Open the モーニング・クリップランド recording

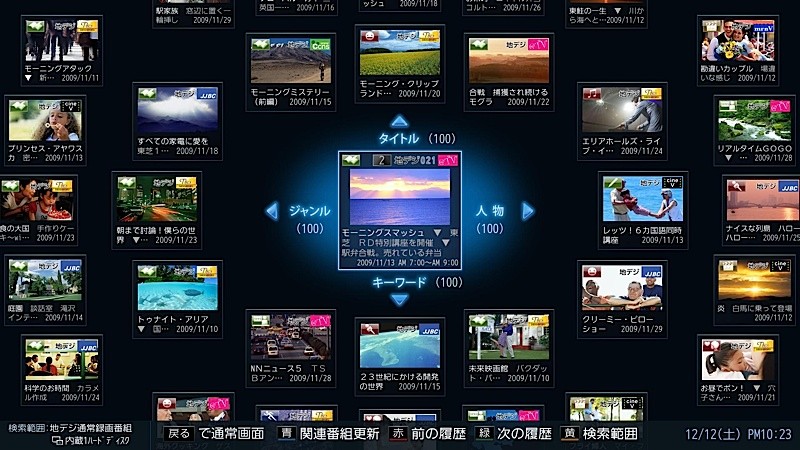click(x=399, y=64)
